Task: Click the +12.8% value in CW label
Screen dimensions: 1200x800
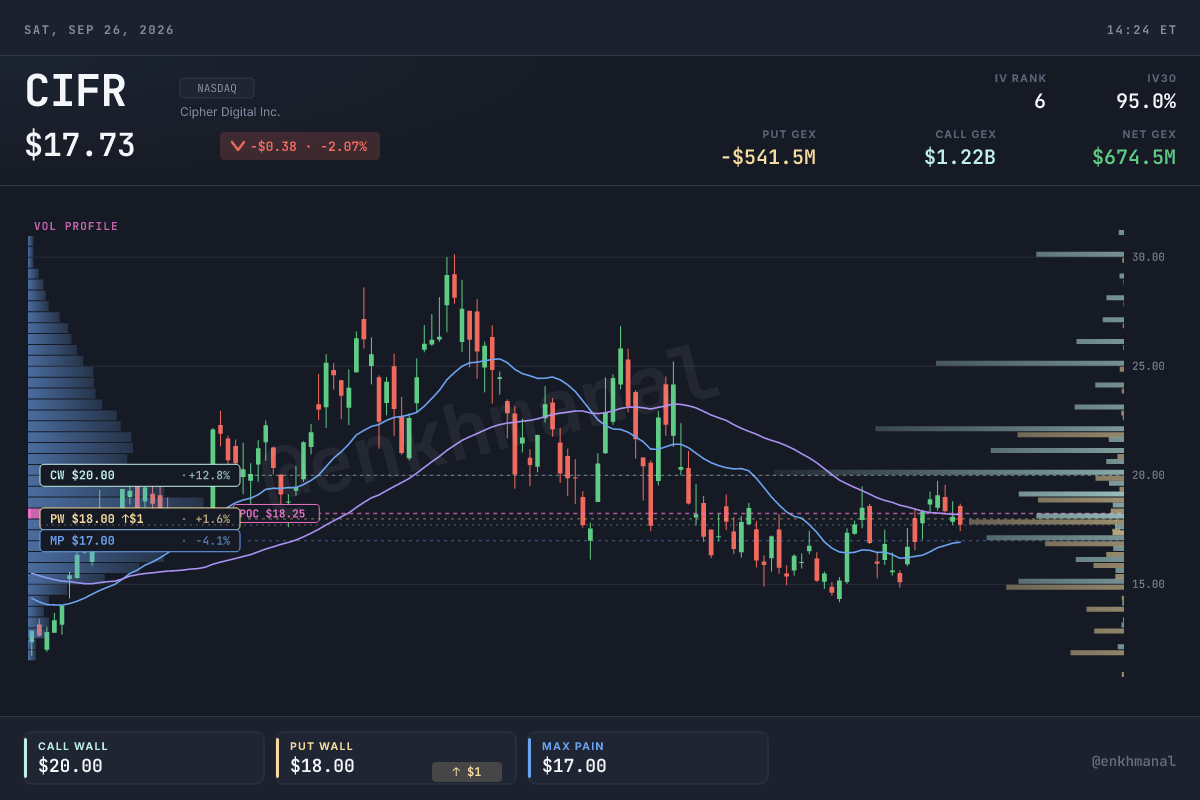Action: (x=209, y=476)
